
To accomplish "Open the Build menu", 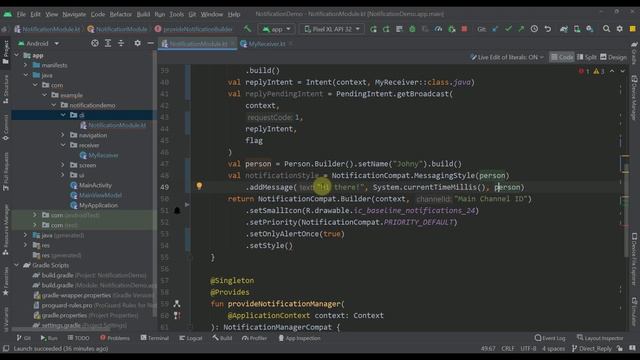I will pos(143,14).
